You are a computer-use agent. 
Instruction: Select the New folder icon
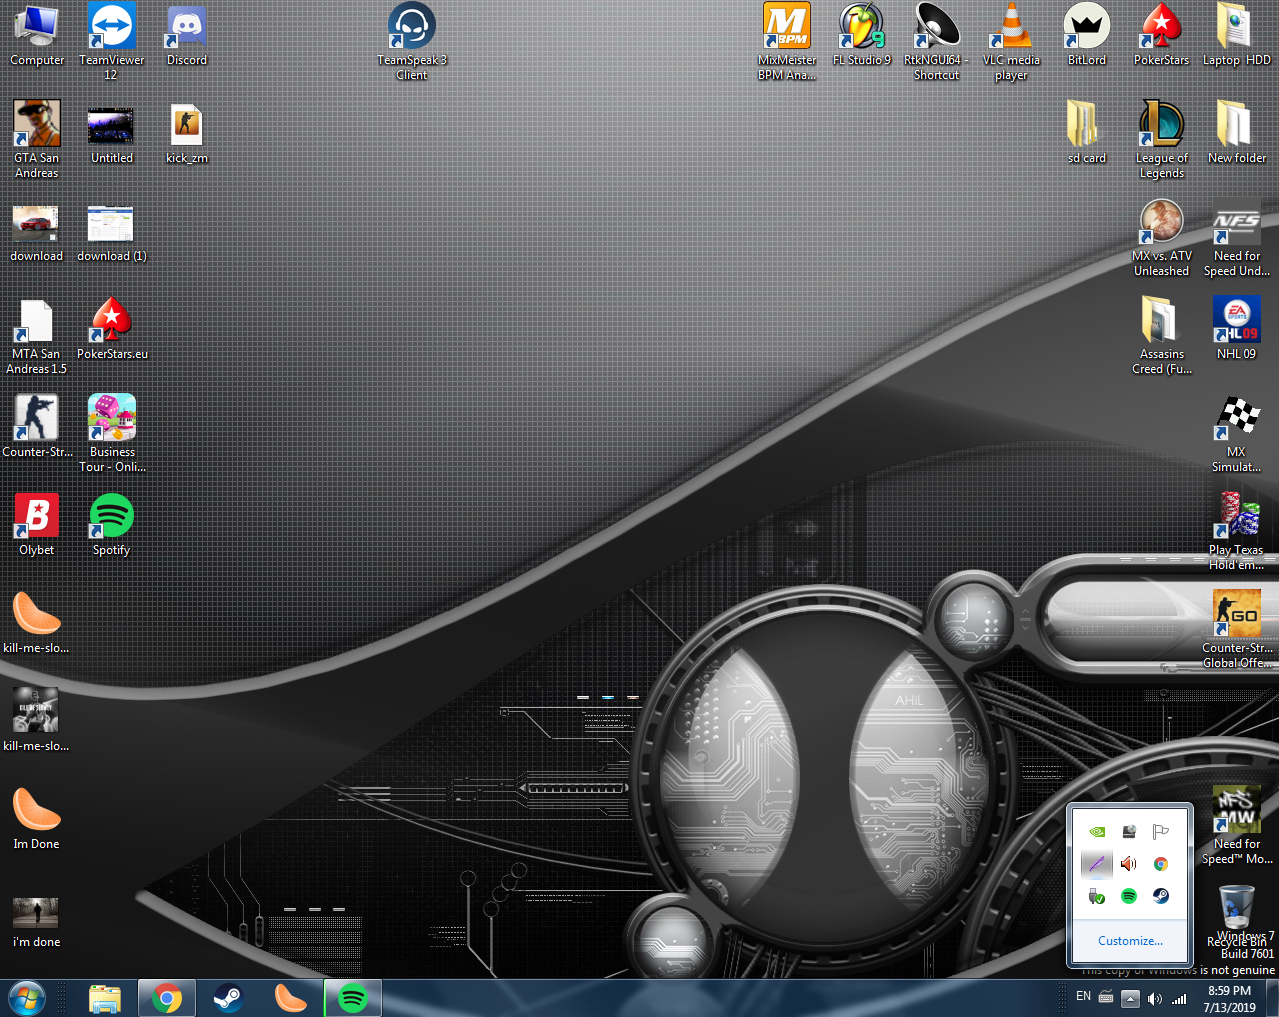coord(1236,133)
